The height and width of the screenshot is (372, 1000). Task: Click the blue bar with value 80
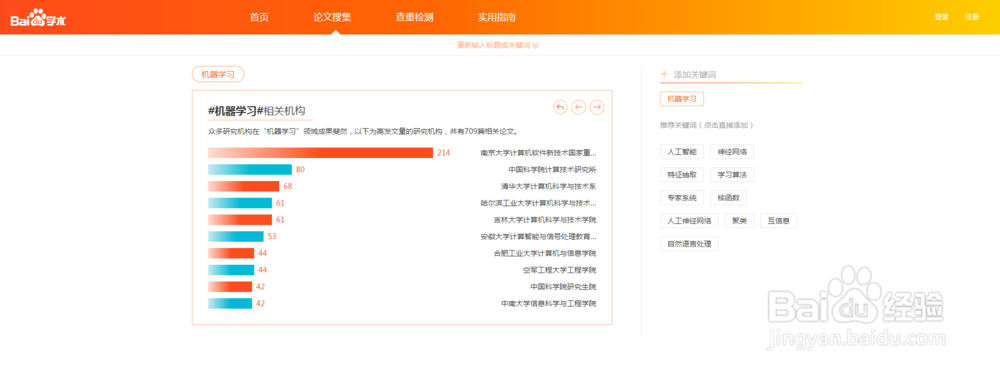tap(250, 169)
